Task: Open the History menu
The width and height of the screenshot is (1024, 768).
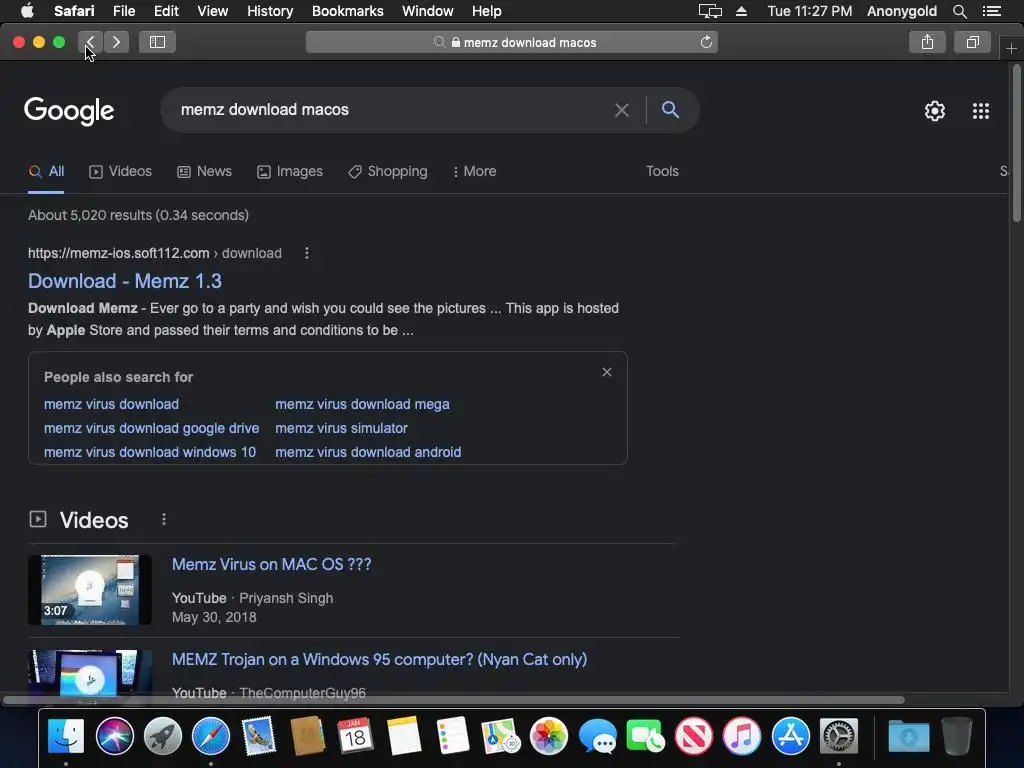Action: [270, 11]
